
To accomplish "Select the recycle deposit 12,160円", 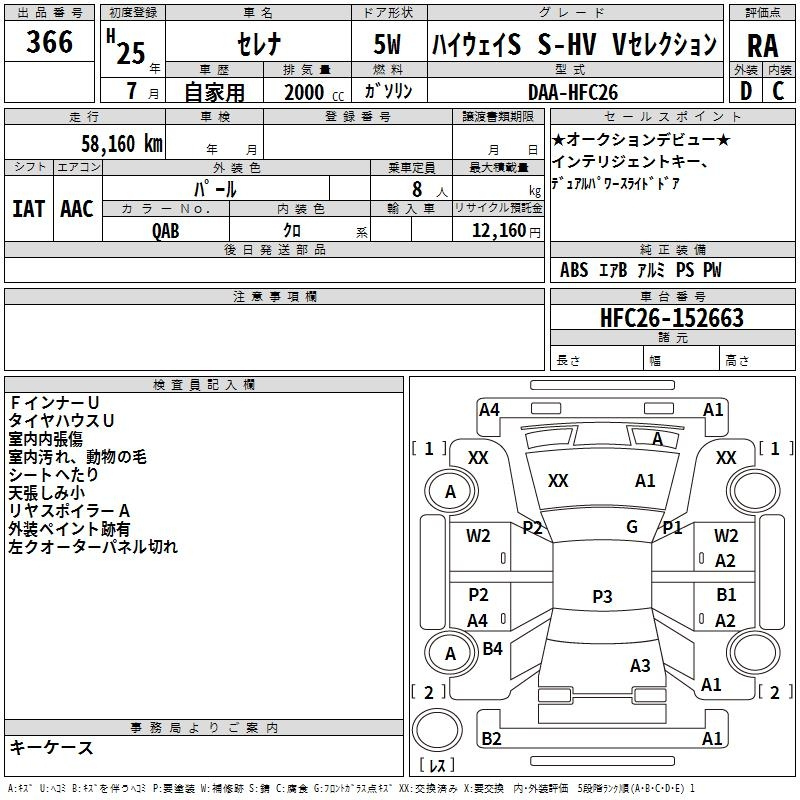I will pyautogui.click(x=506, y=231).
